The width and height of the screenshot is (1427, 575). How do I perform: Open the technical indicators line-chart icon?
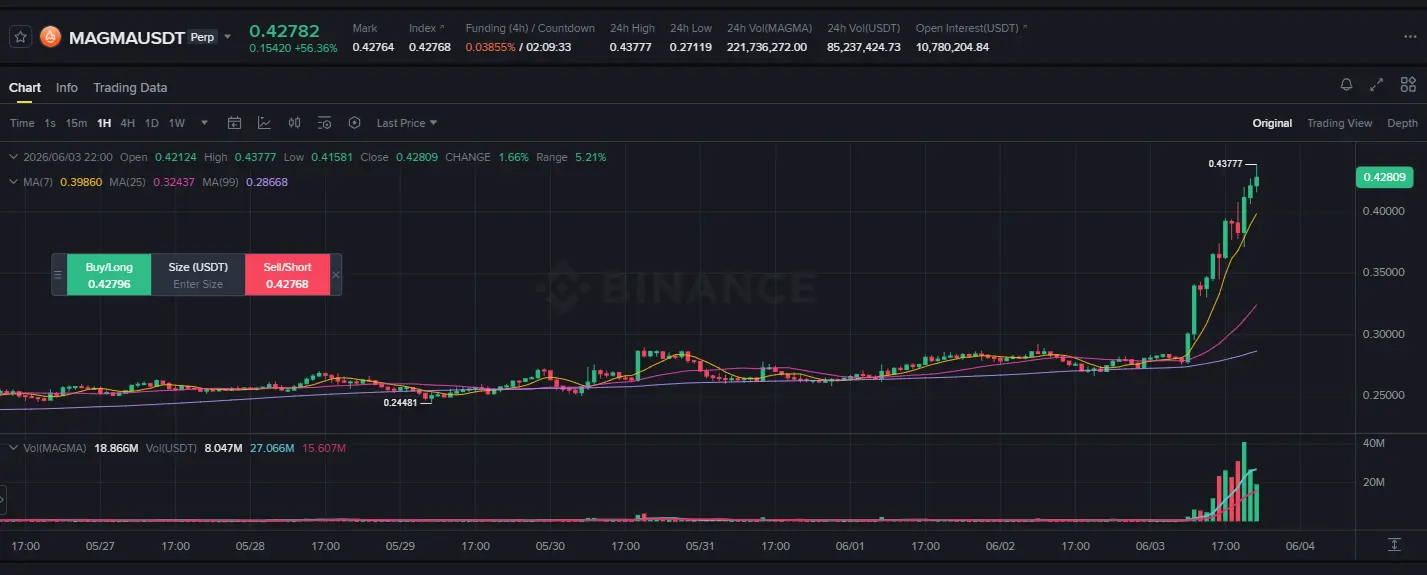point(265,123)
